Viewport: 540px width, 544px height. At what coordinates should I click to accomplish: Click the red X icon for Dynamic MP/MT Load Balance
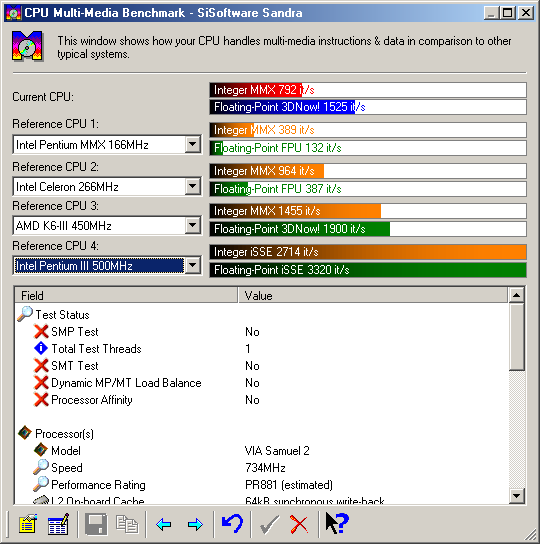click(x=41, y=382)
